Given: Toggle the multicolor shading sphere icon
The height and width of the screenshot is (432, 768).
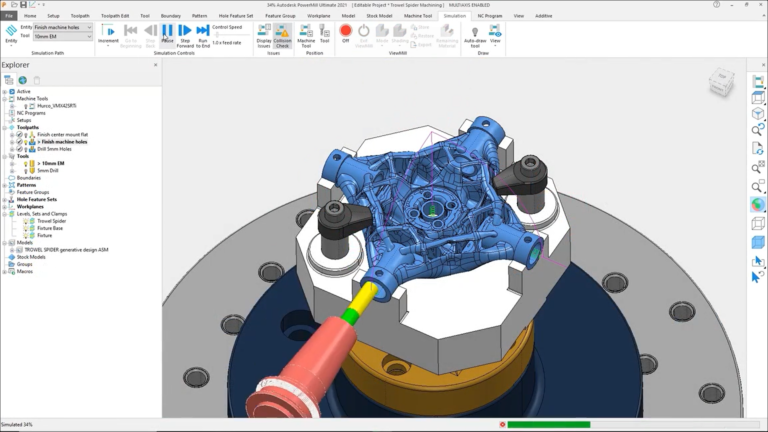Looking at the screenshot, I should [x=758, y=205].
